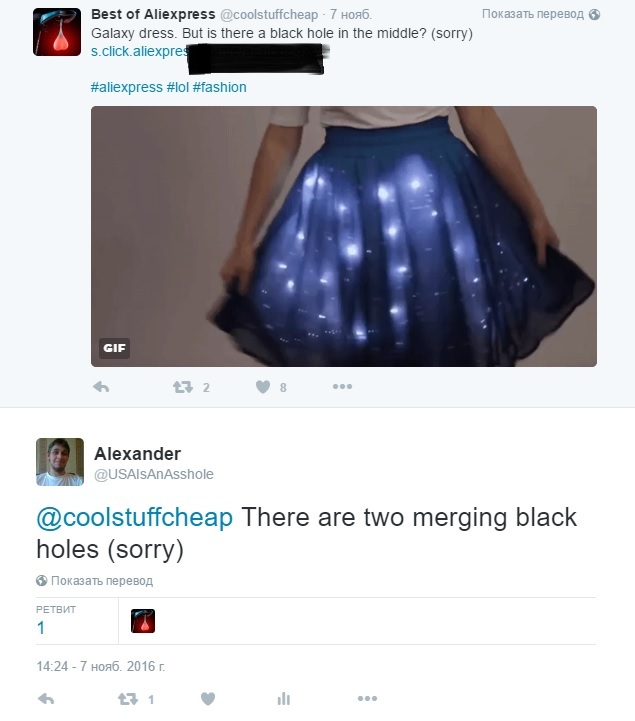Retweet the Galaxy dress tweet
Image resolution: width=635 pixels, height=721 pixels.
(183, 387)
